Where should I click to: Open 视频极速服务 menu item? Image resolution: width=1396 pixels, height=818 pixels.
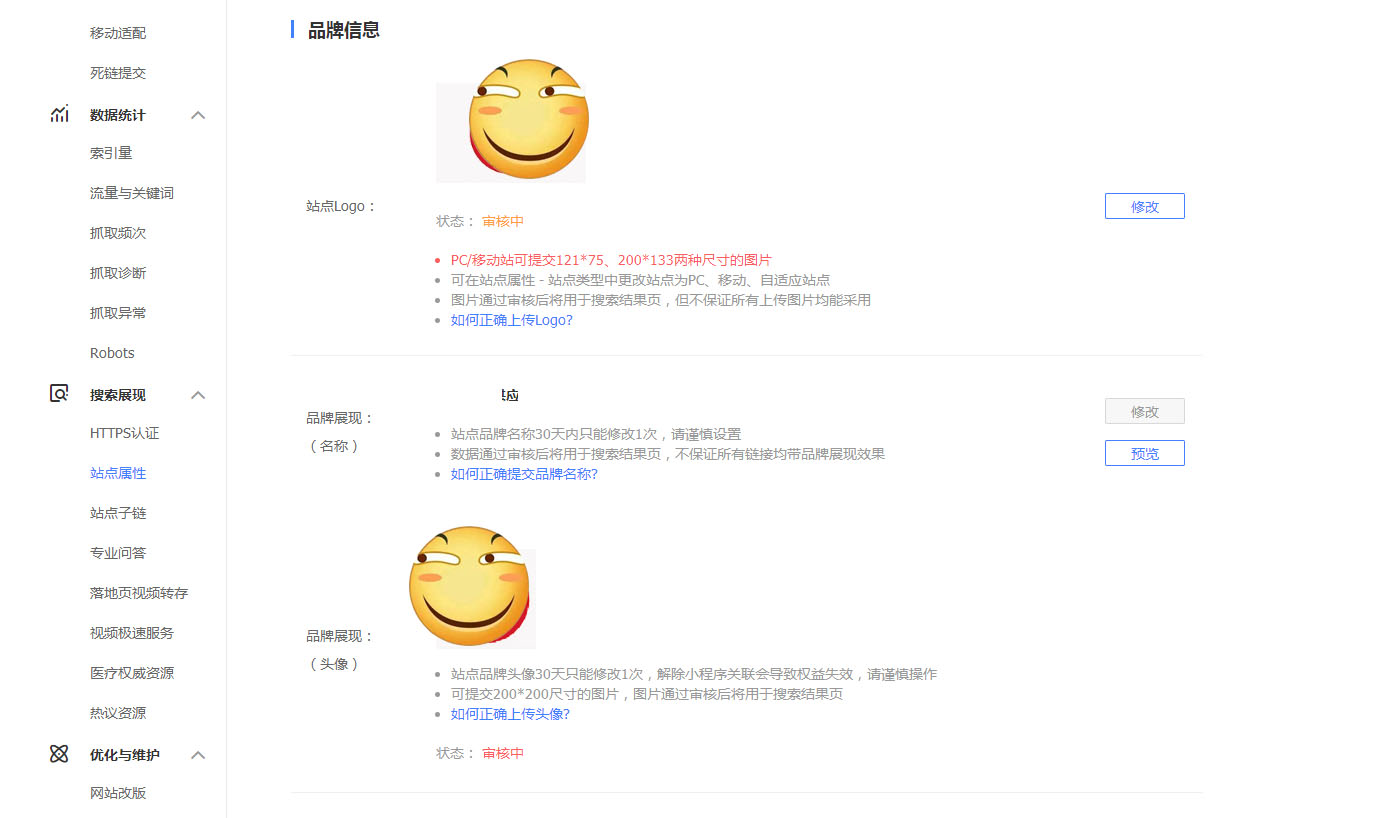coord(132,633)
